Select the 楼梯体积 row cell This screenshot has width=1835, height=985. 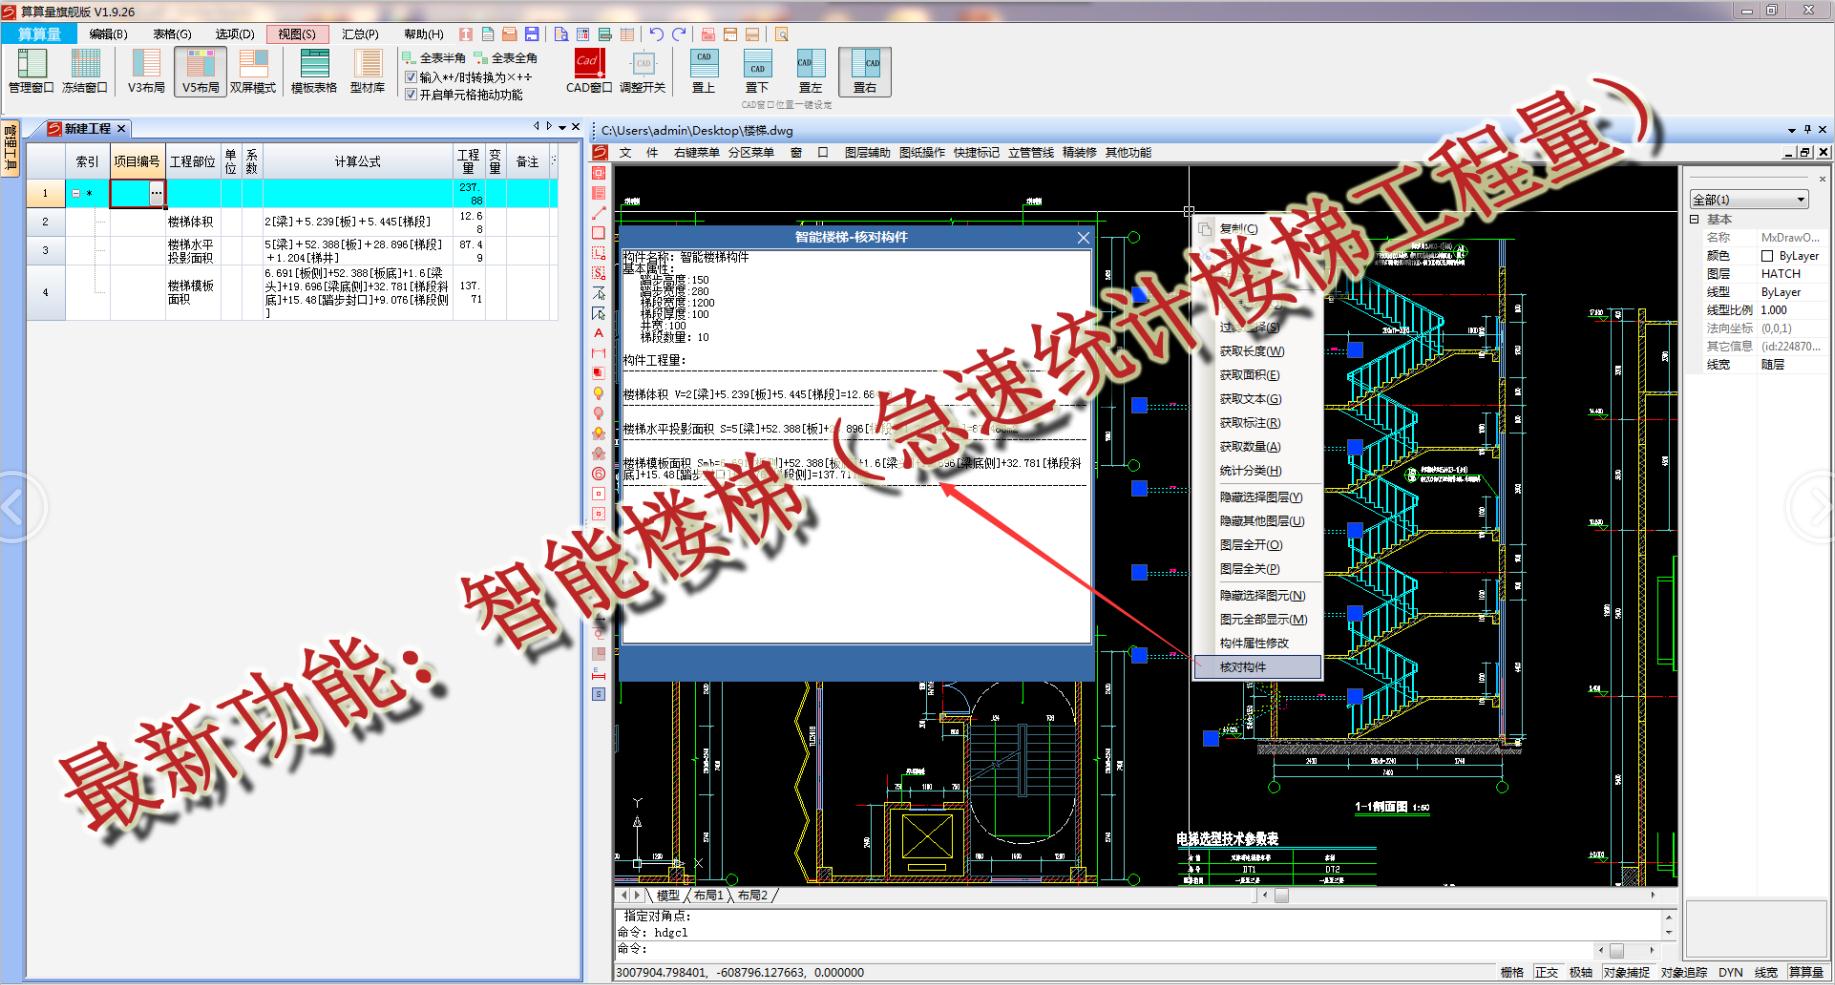click(192, 222)
